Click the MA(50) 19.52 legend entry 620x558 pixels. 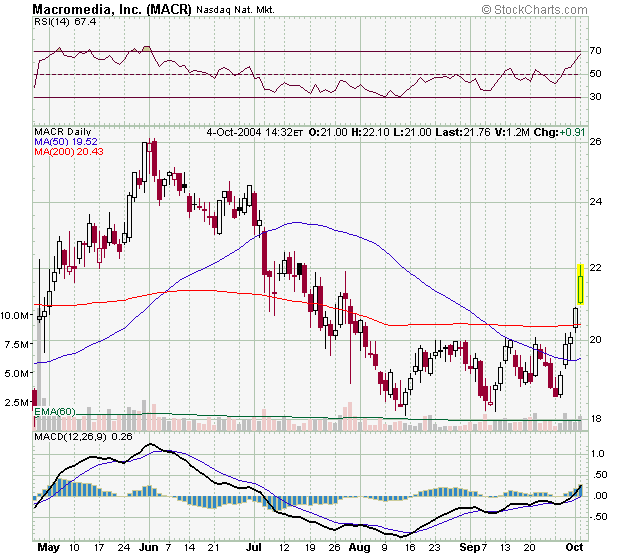(66, 142)
